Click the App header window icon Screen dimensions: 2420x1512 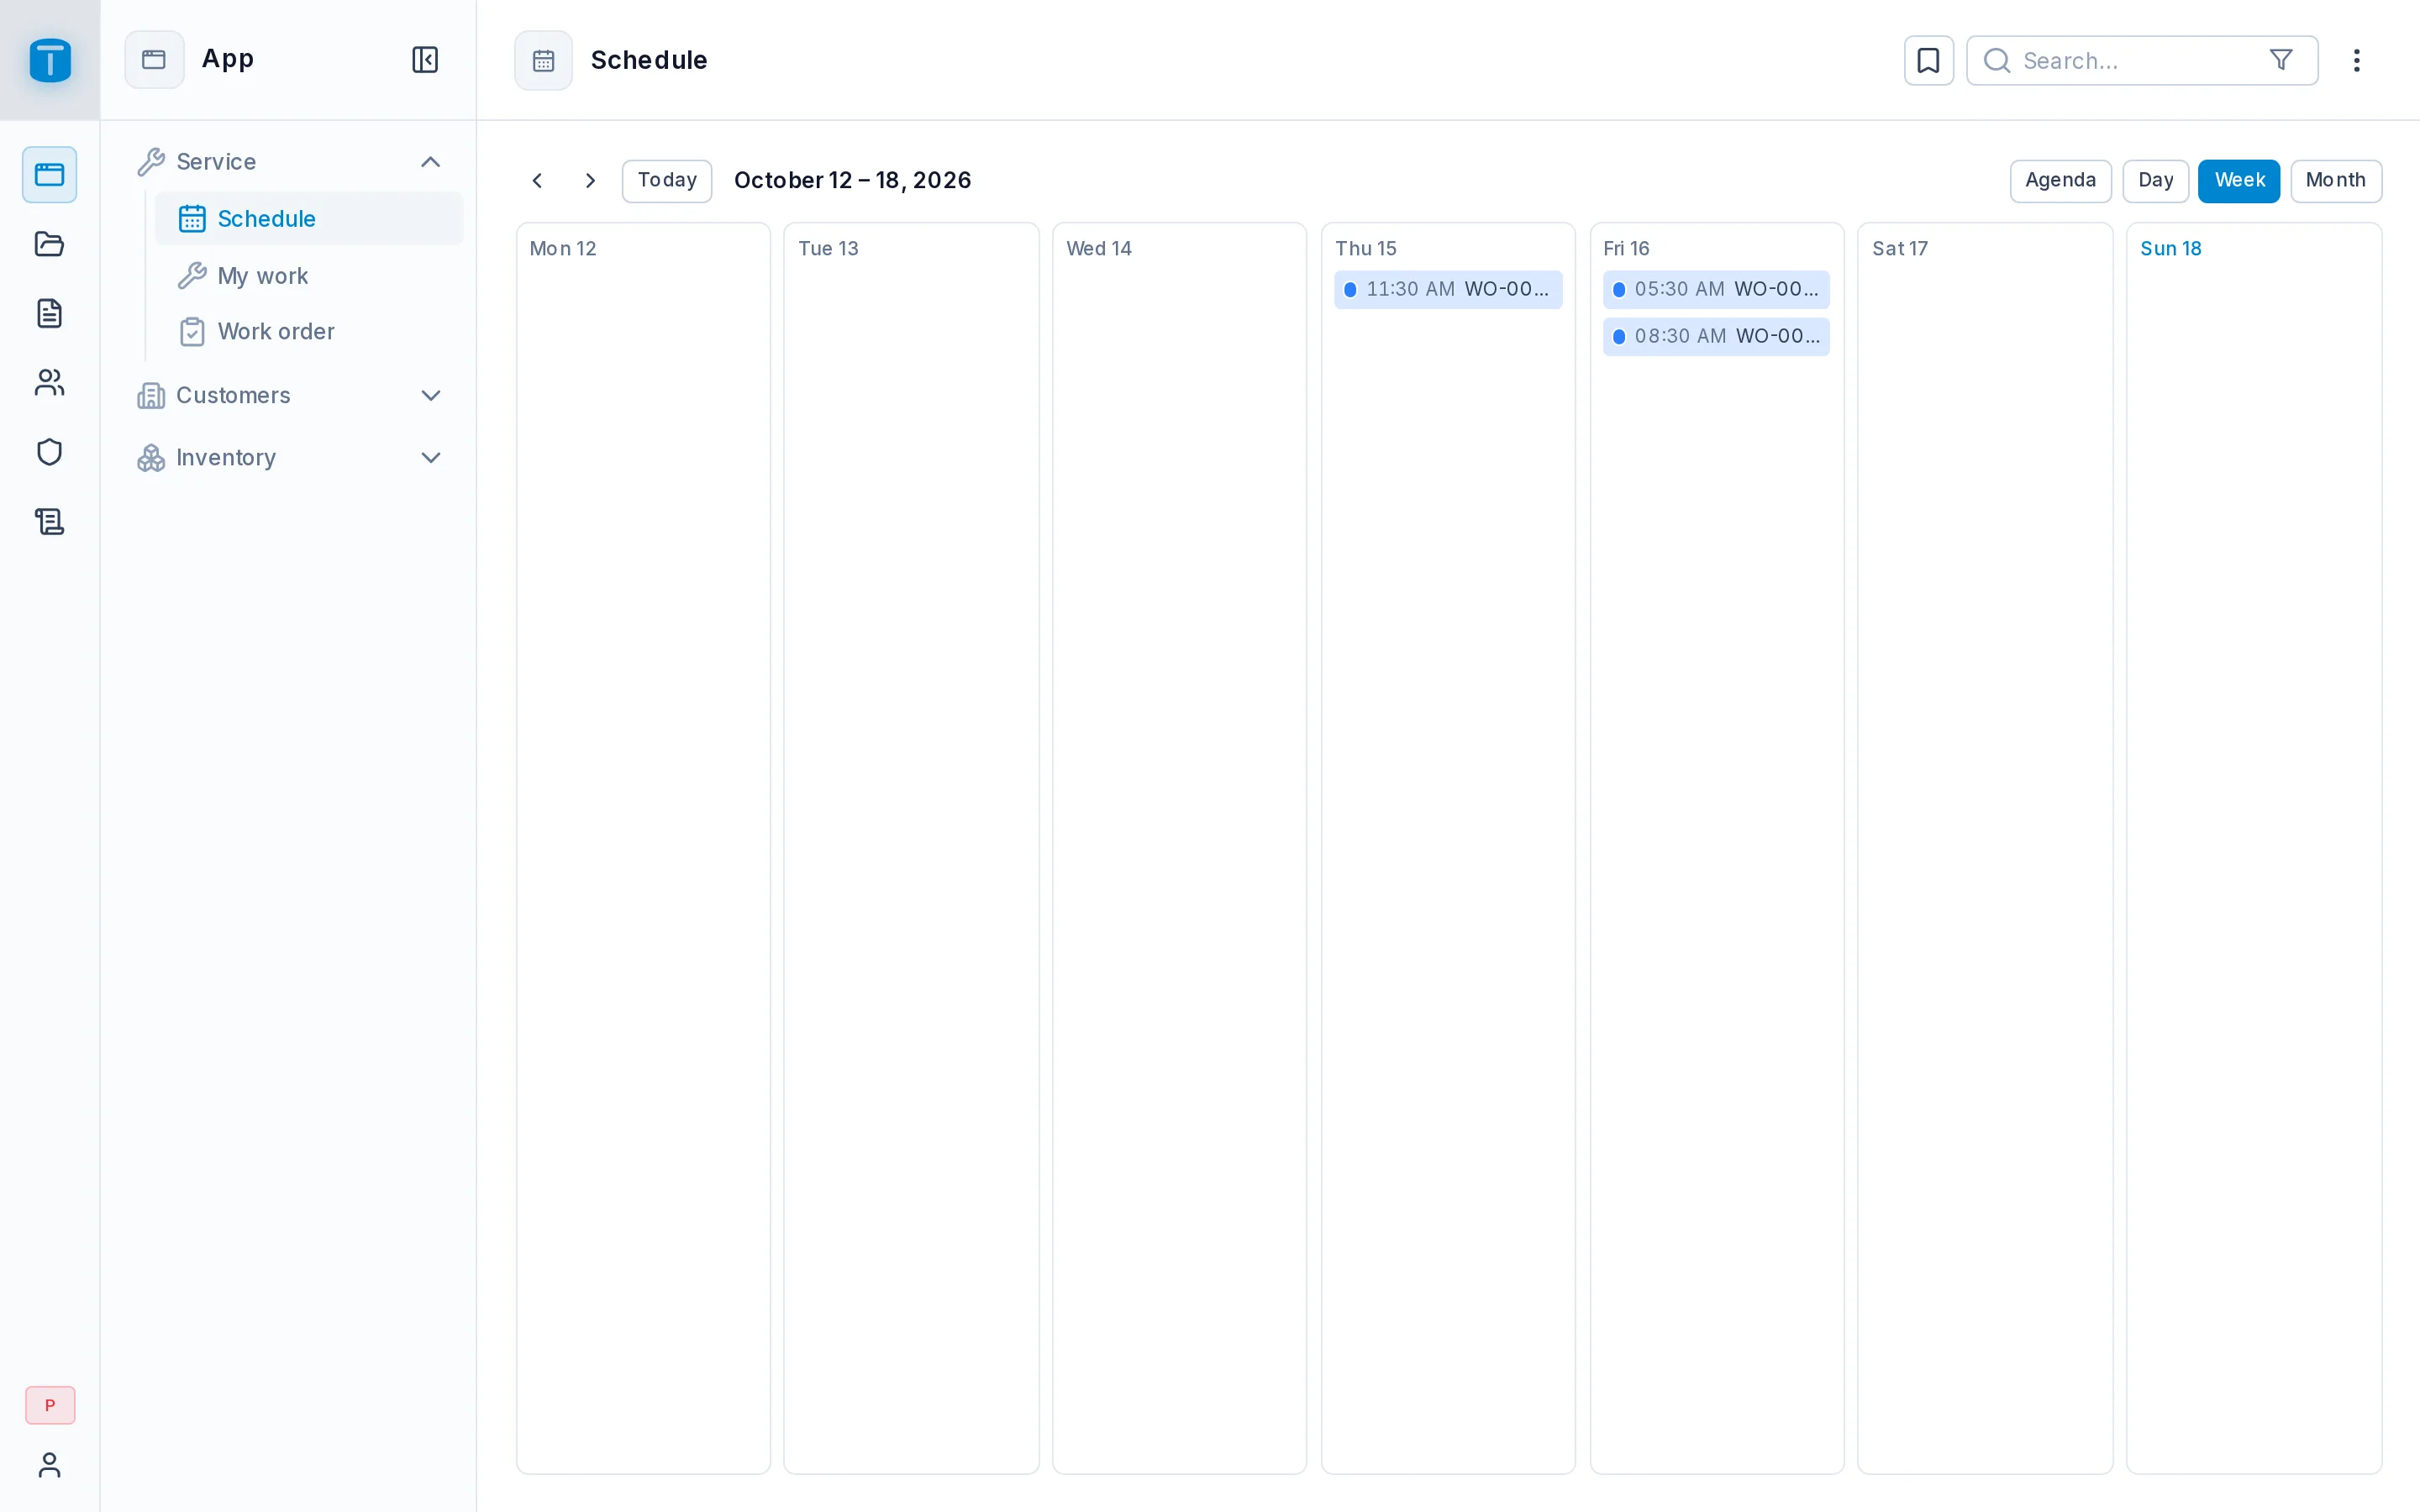154,60
